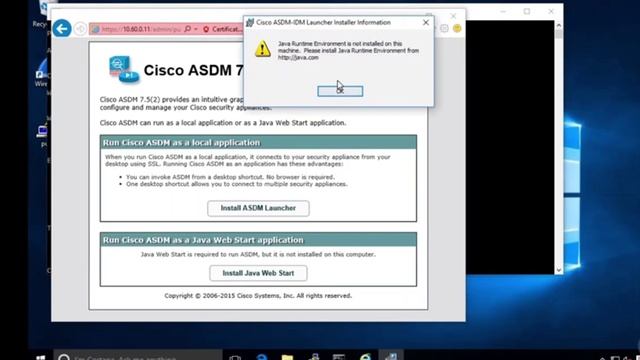This screenshot has width=640, height=360.
Task: Expand the address bar dropdown arrow
Action: point(196,29)
